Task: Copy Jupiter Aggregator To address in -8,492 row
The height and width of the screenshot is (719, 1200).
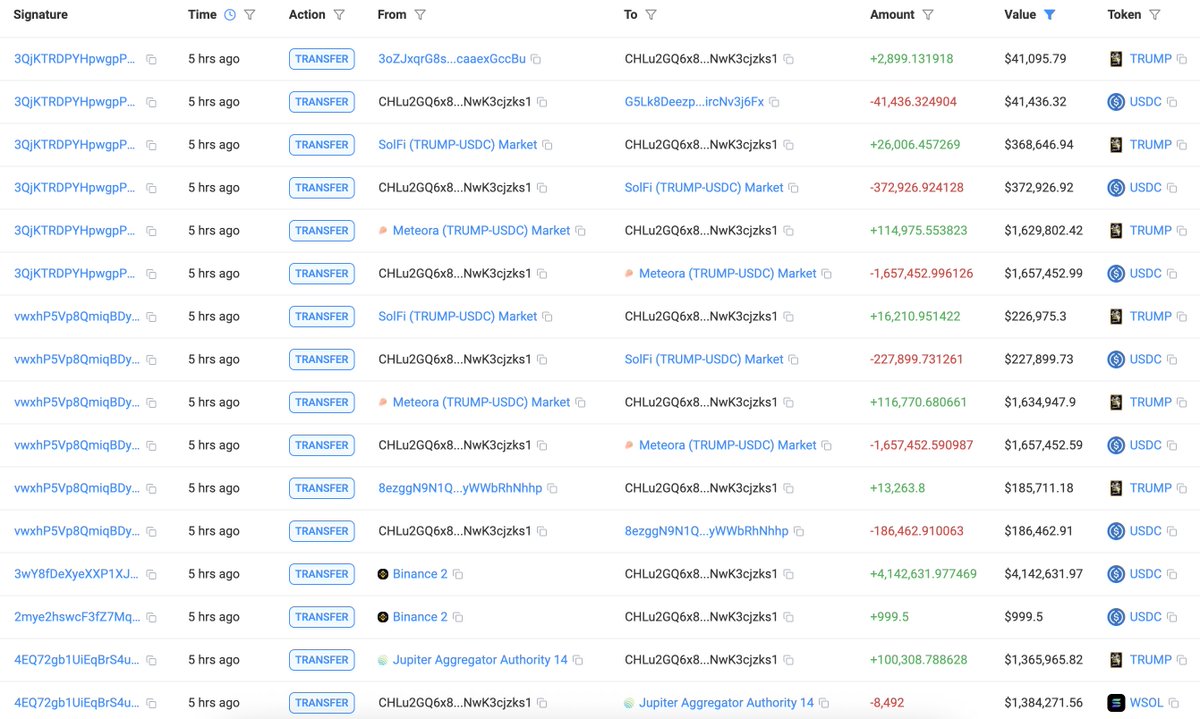Action: pos(824,704)
